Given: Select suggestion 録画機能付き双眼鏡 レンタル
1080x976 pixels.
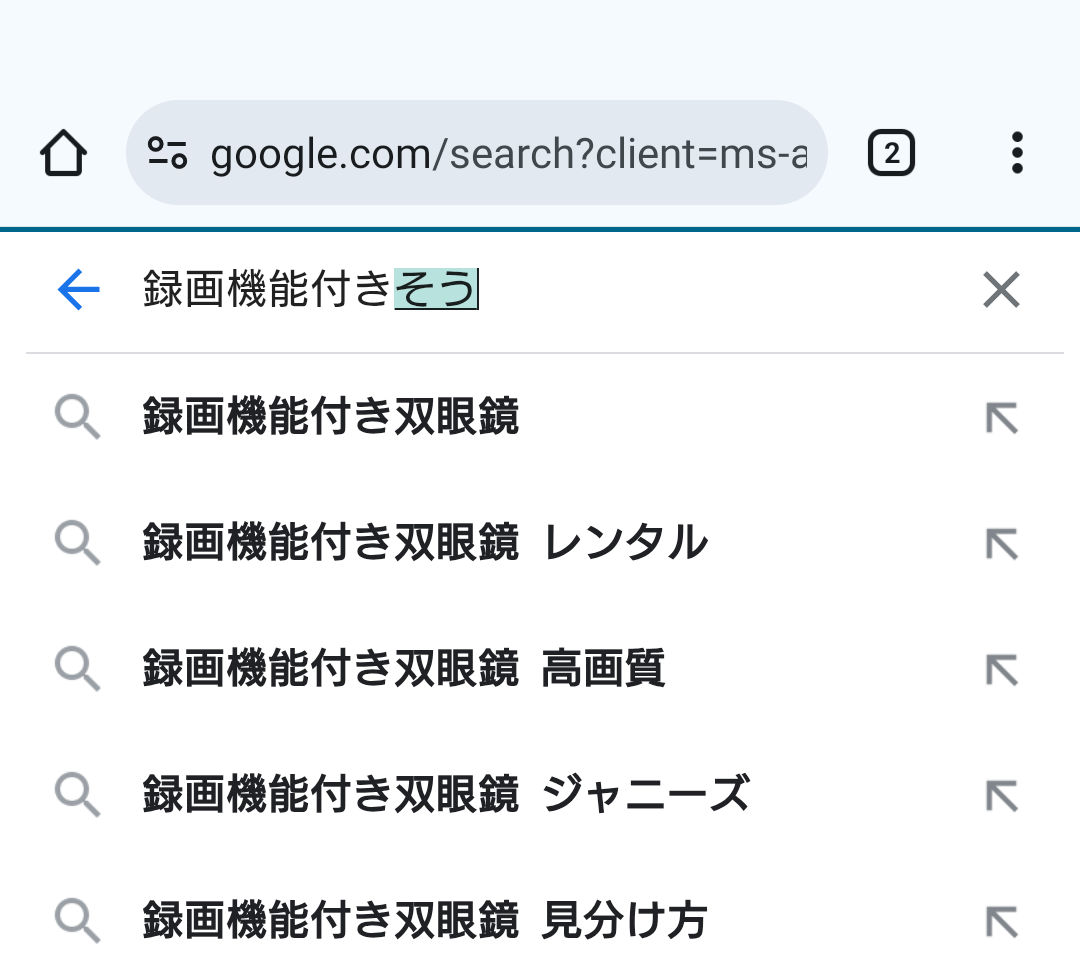Looking at the screenshot, I should [x=425, y=543].
